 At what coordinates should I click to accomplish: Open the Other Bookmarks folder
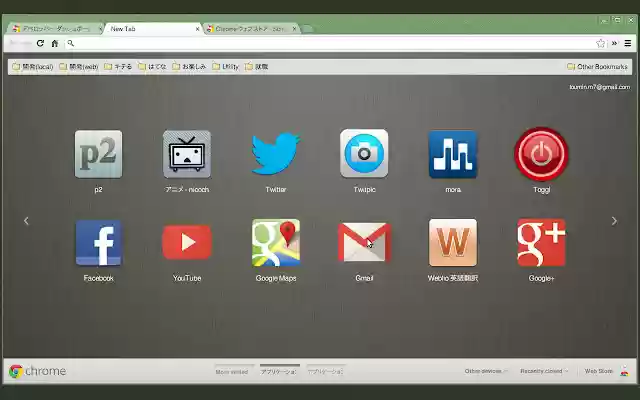pos(597,67)
